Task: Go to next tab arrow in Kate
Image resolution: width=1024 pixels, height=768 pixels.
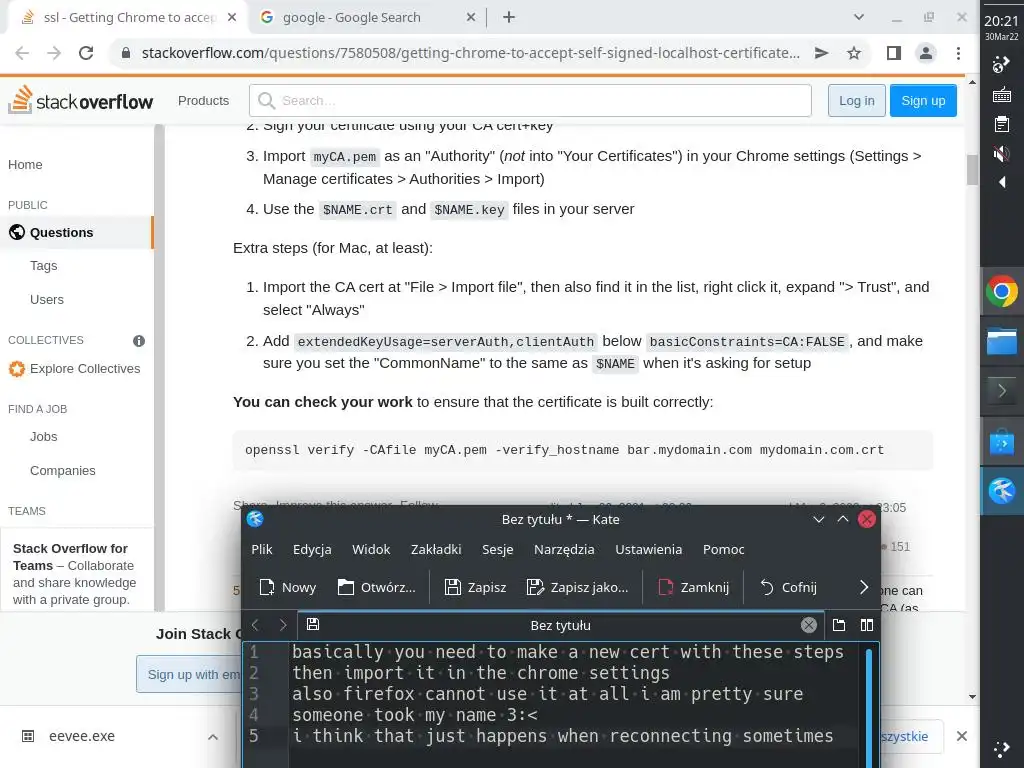Action: coord(283,625)
